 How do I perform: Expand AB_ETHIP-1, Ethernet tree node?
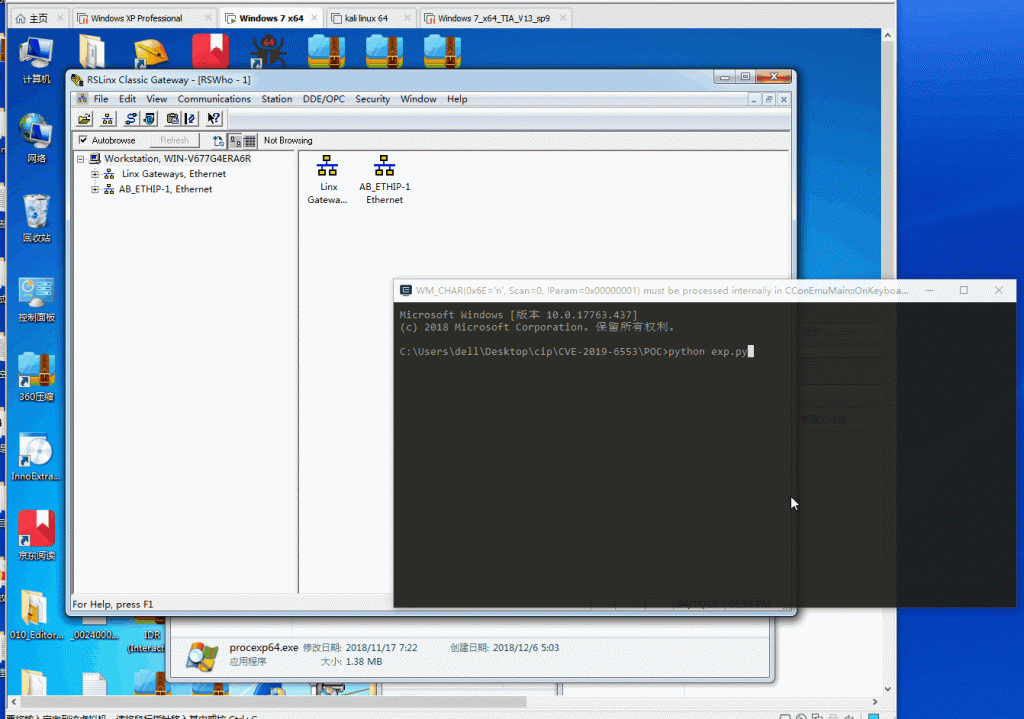95,189
